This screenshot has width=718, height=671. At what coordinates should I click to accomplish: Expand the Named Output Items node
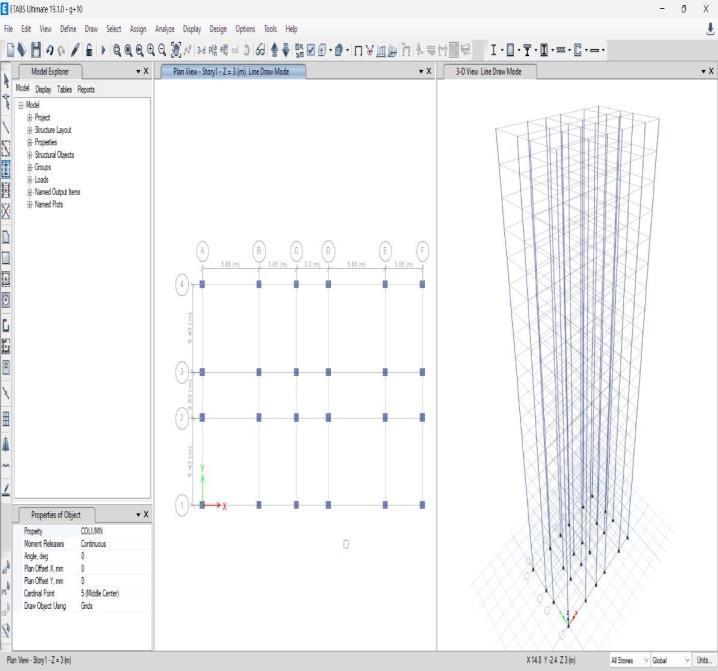(x=30, y=192)
